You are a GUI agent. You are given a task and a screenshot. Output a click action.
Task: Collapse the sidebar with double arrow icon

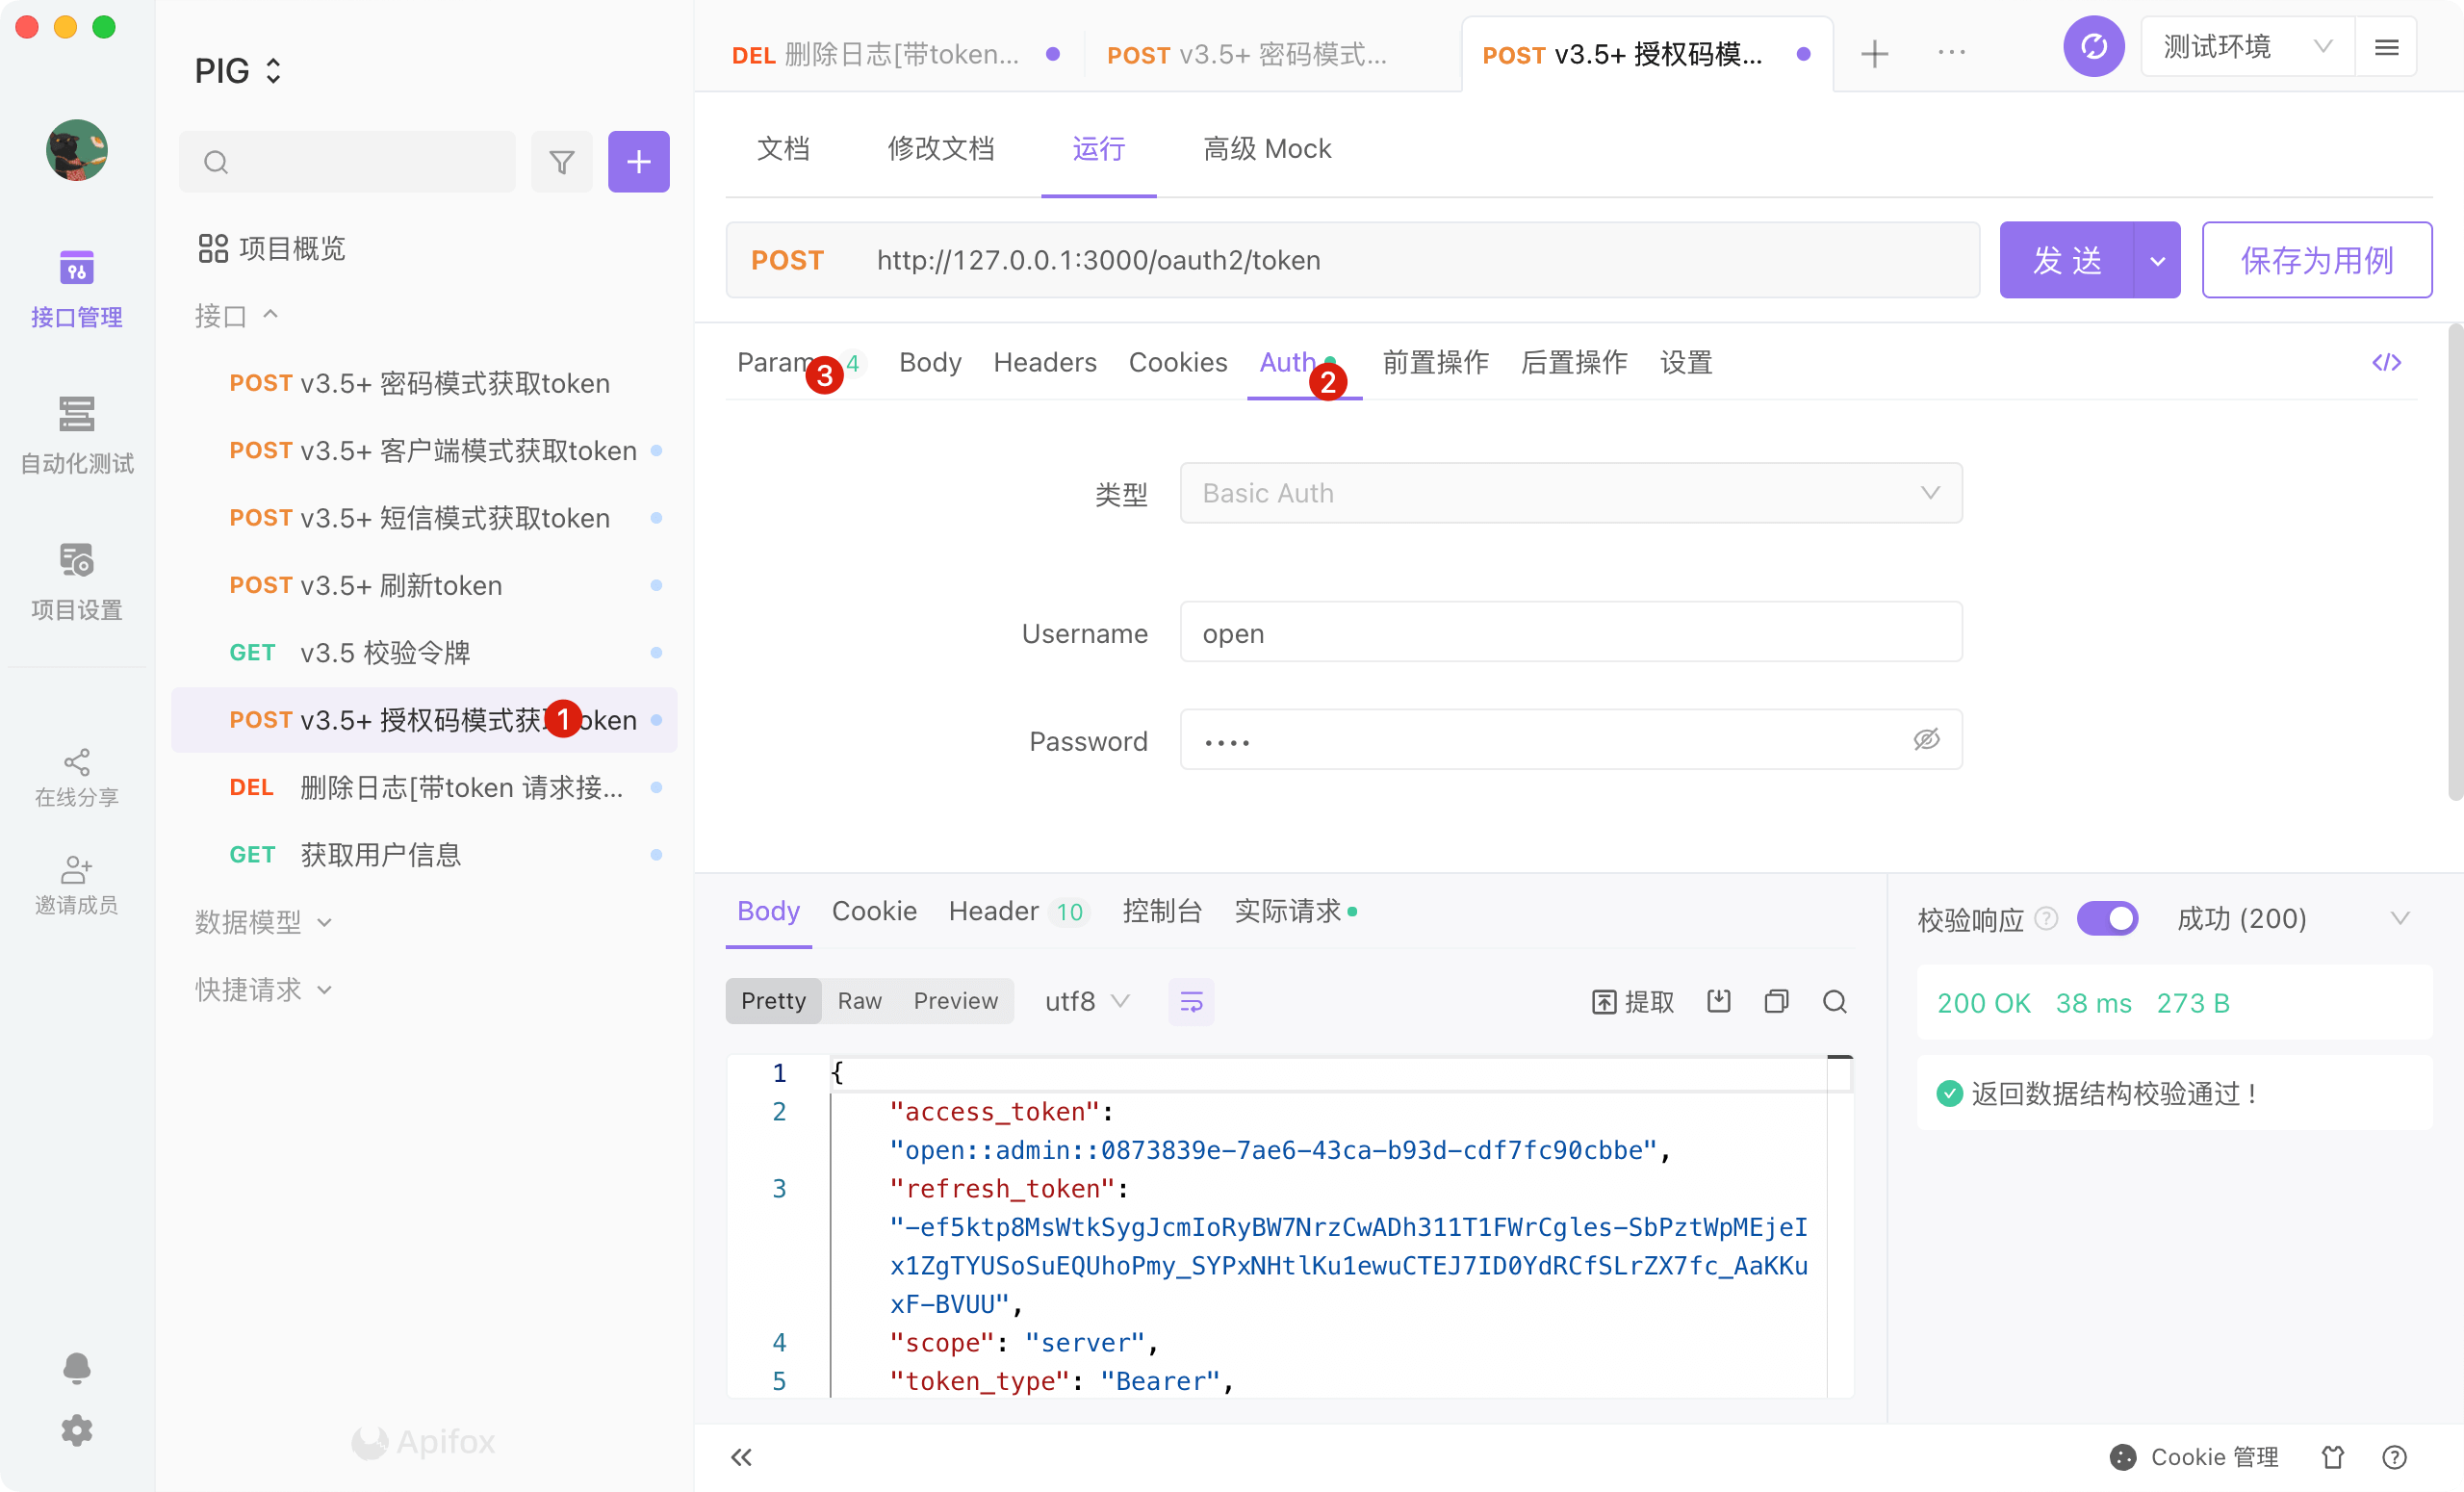pyautogui.click(x=741, y=1457)
